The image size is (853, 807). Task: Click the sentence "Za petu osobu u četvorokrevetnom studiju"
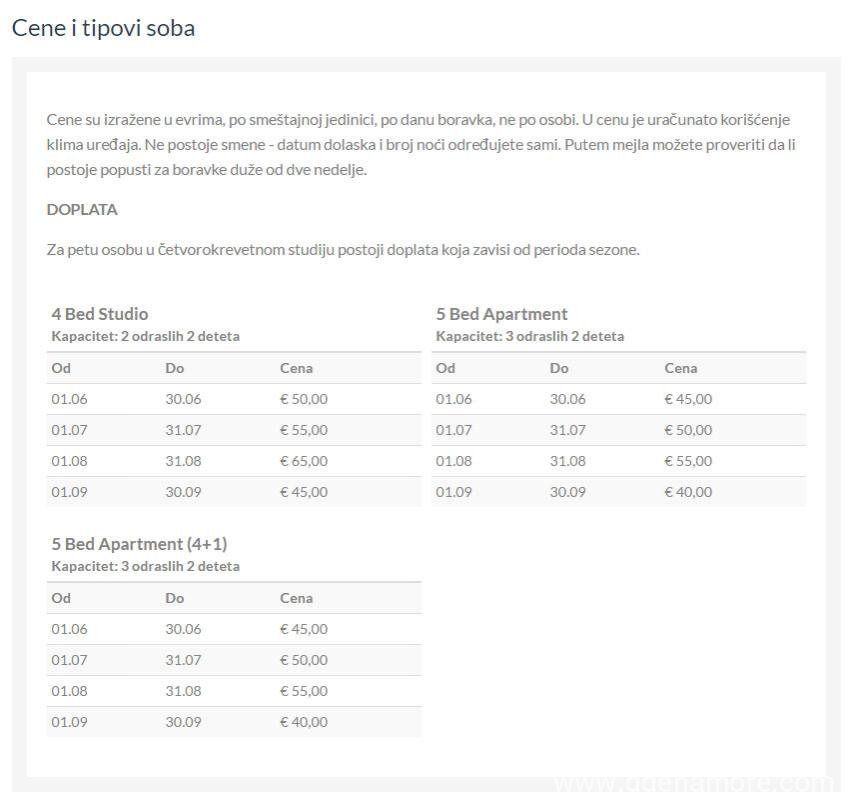343,249
